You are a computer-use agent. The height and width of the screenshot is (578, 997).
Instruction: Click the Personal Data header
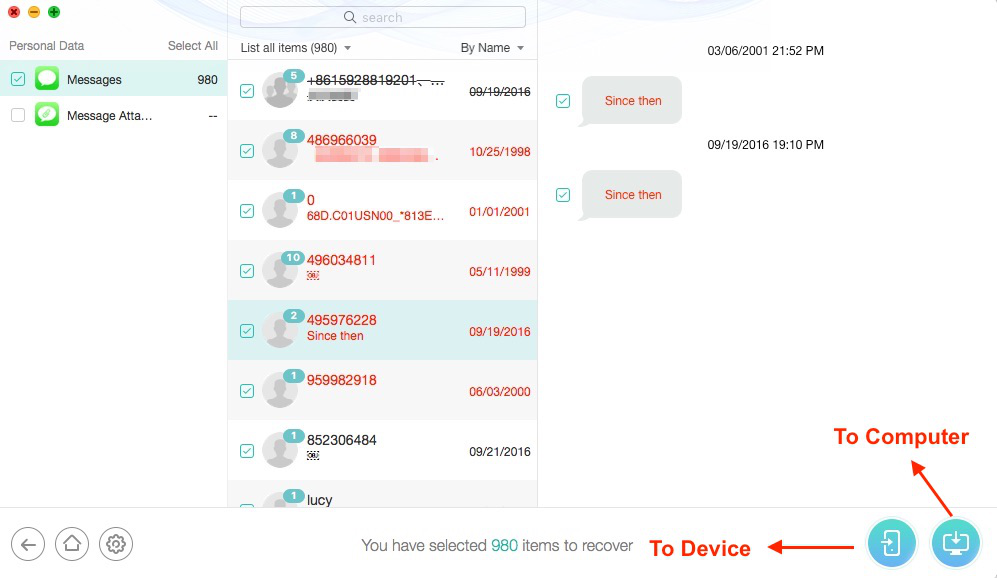click(x=46, y=46)
